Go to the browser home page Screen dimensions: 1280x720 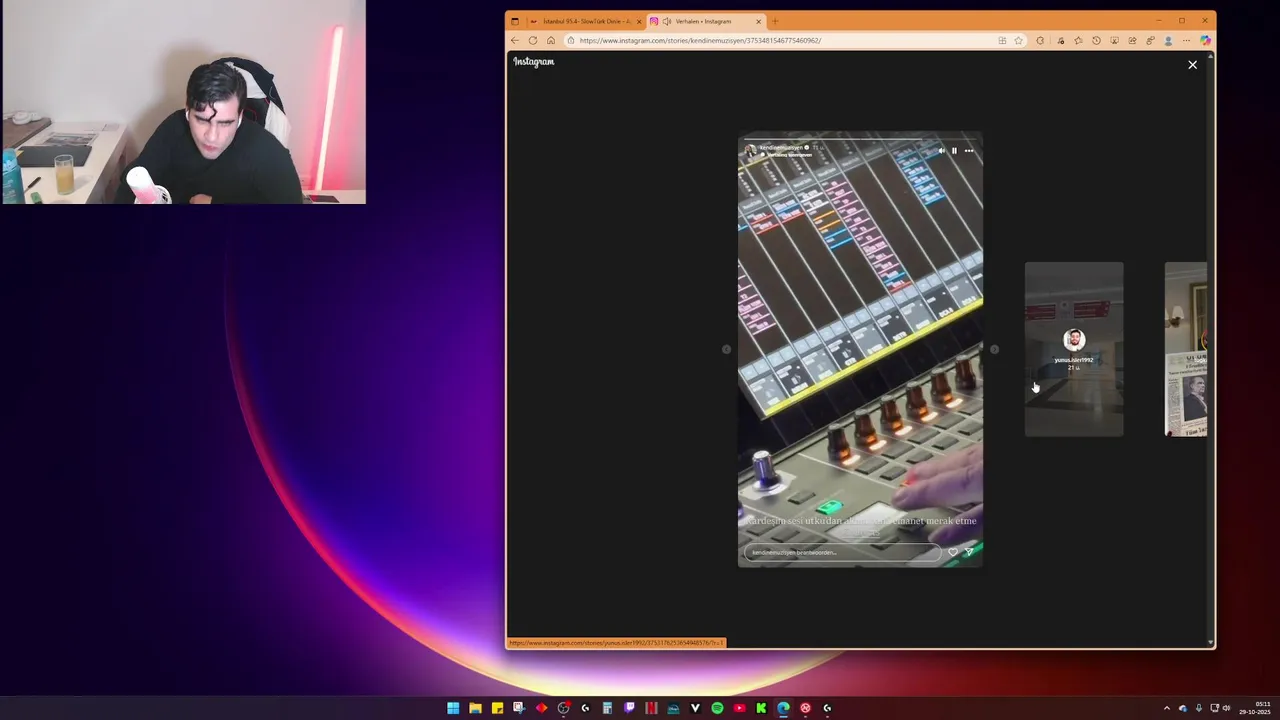pos(551,41)
